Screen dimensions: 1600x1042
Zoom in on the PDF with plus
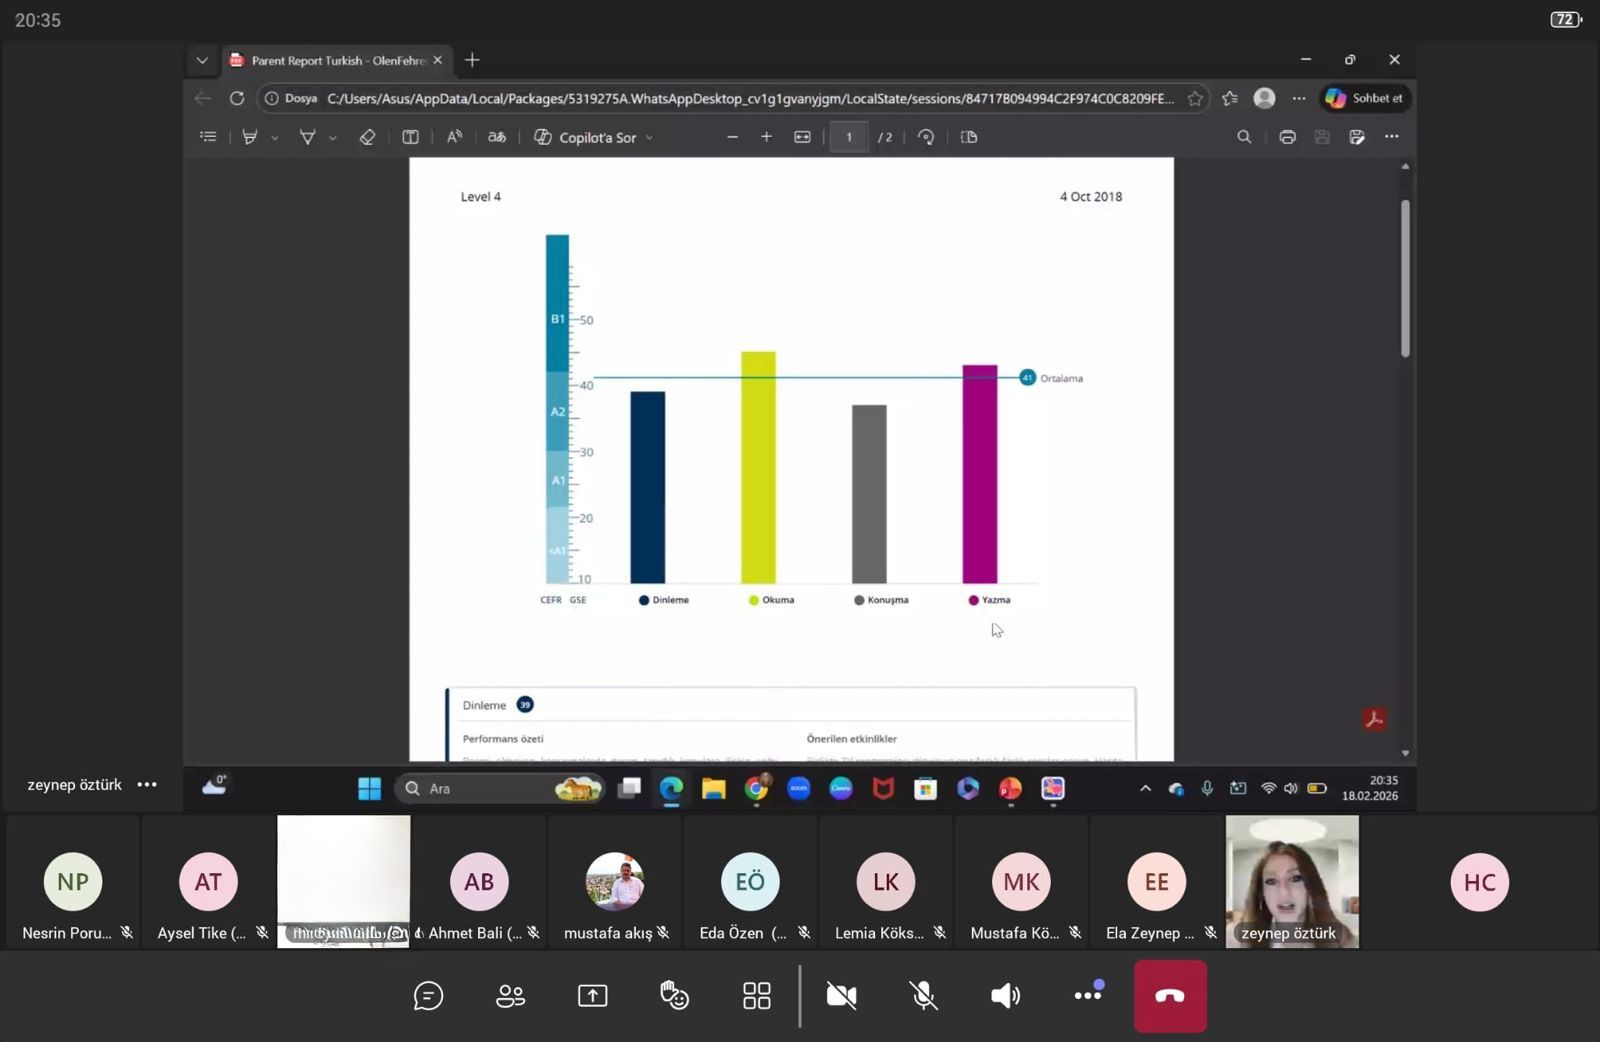766,137
